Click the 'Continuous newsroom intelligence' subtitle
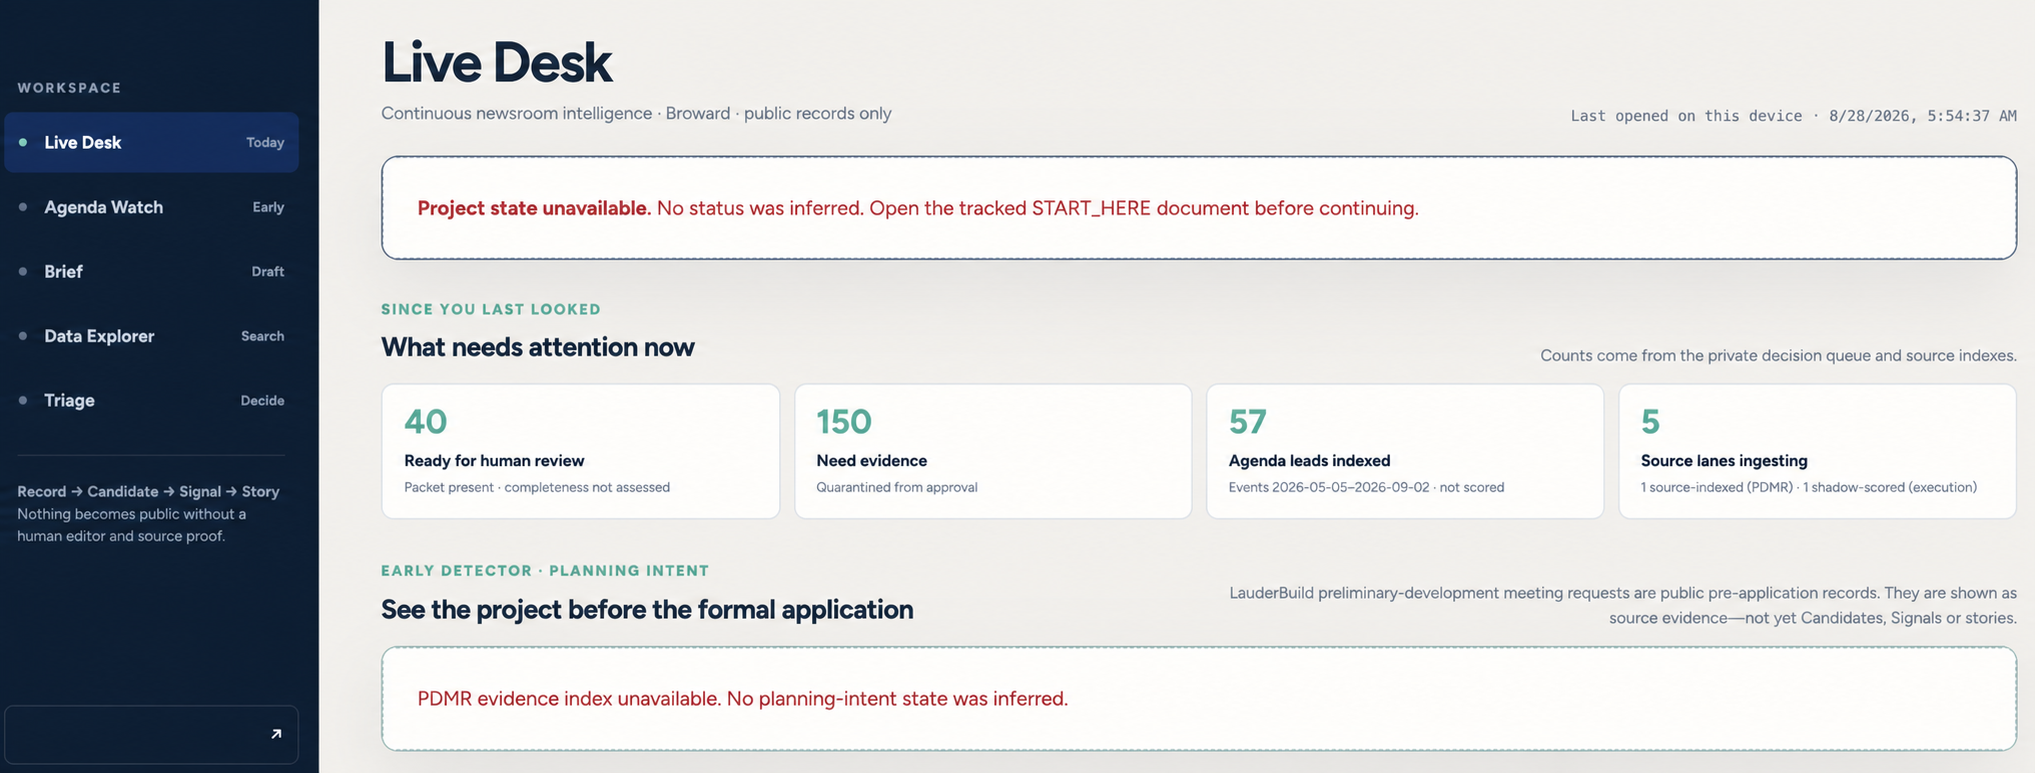The height and width of the screenshot is (773, 2035). (x=636, y=114)
